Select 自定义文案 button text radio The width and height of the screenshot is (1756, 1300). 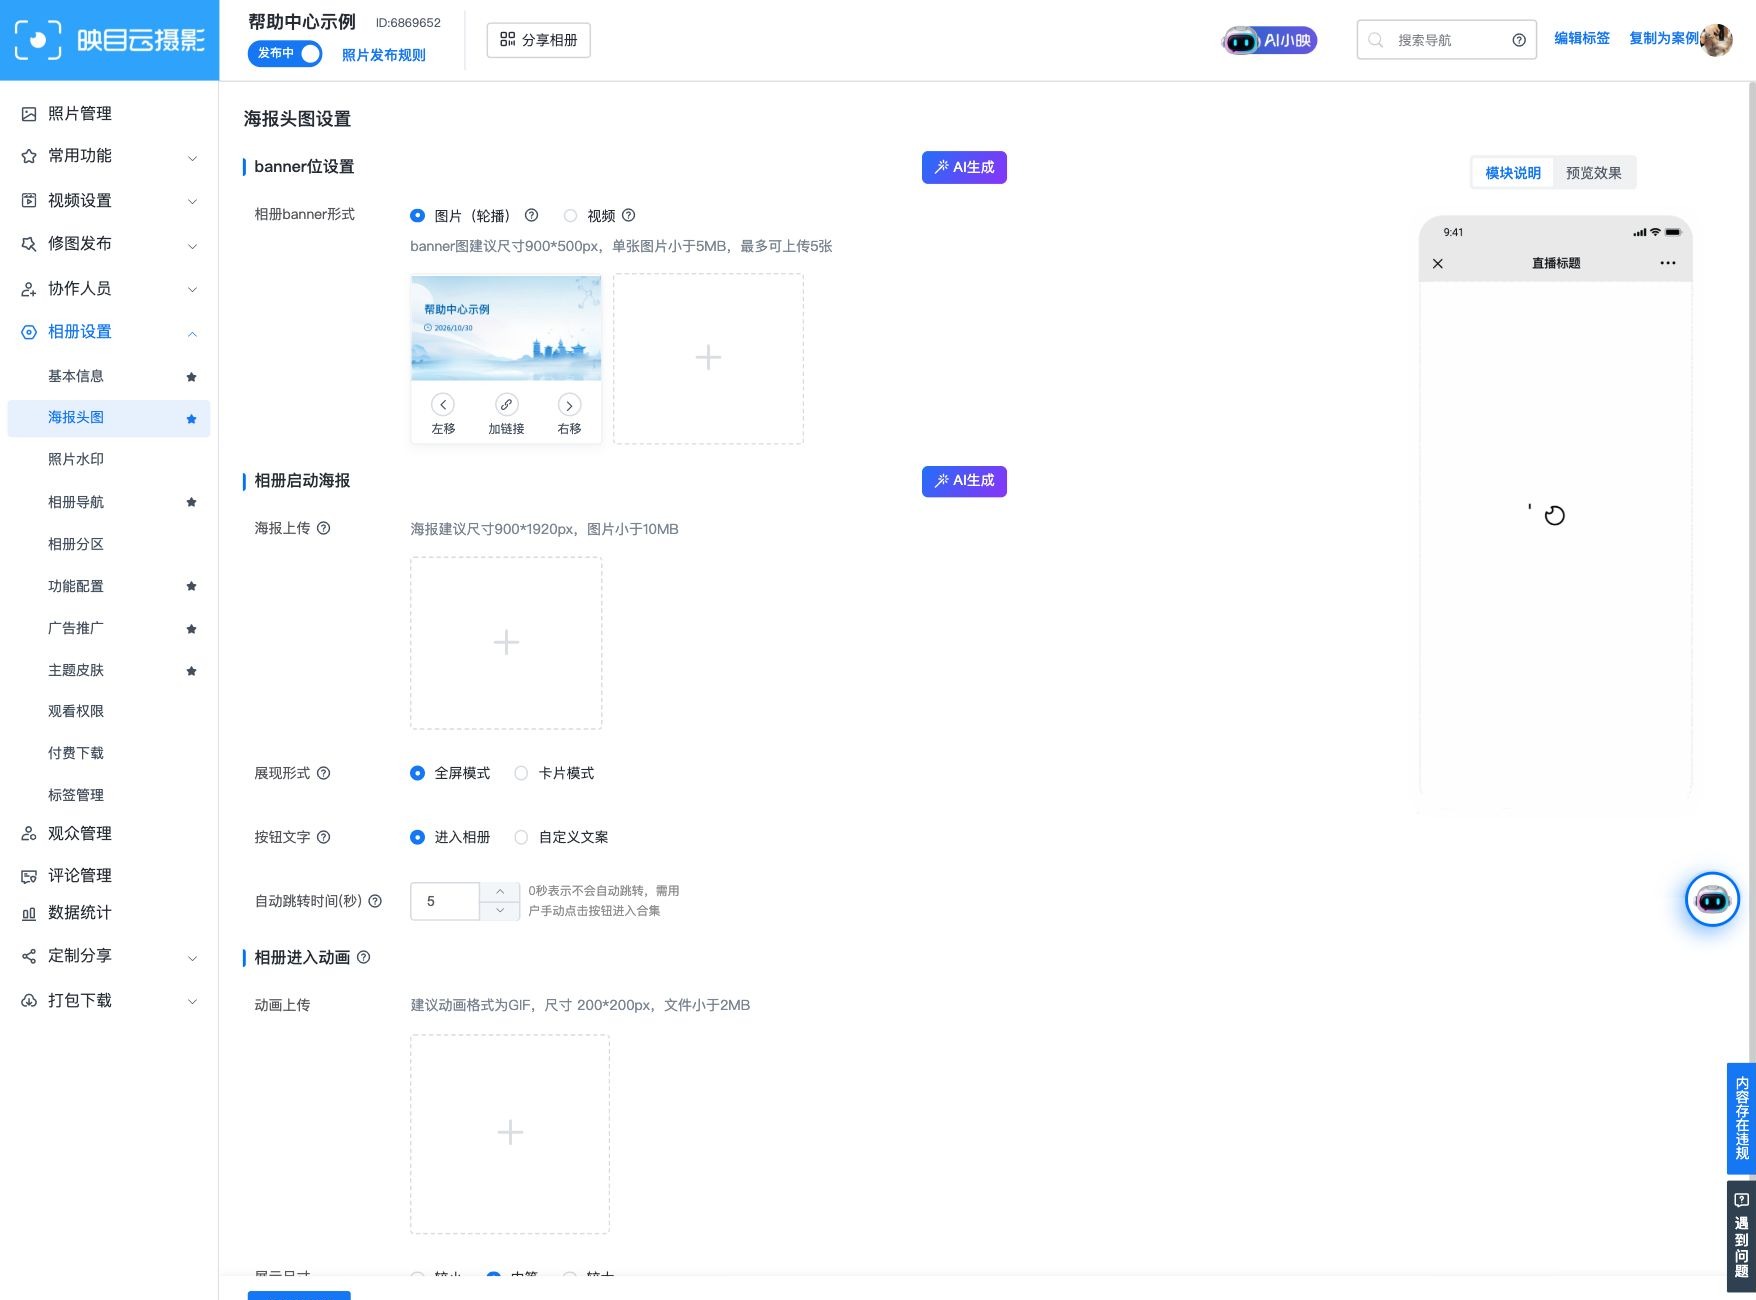click(521, 837)
